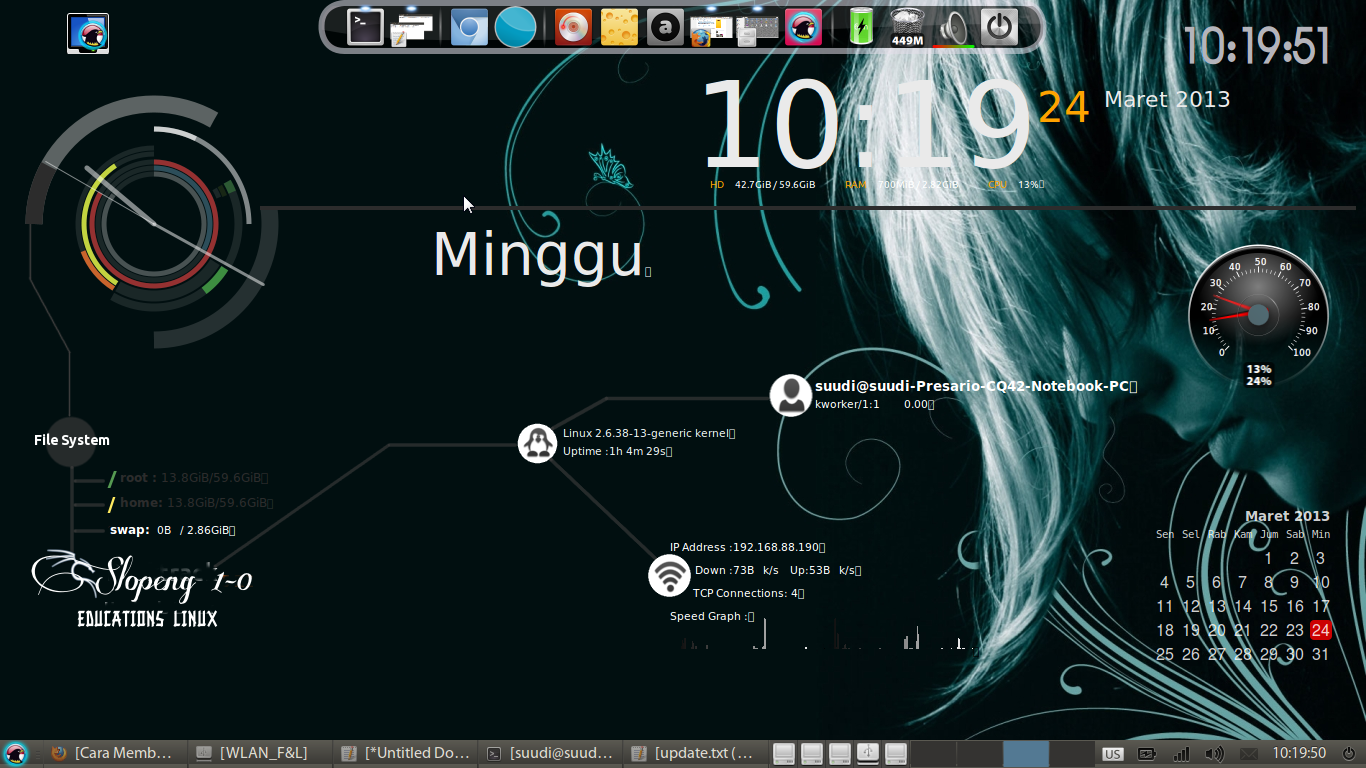Viewport: 1366px width, 768px height.
Task: Click the tray speaker to adjust volume
Action: point(1213,753)
